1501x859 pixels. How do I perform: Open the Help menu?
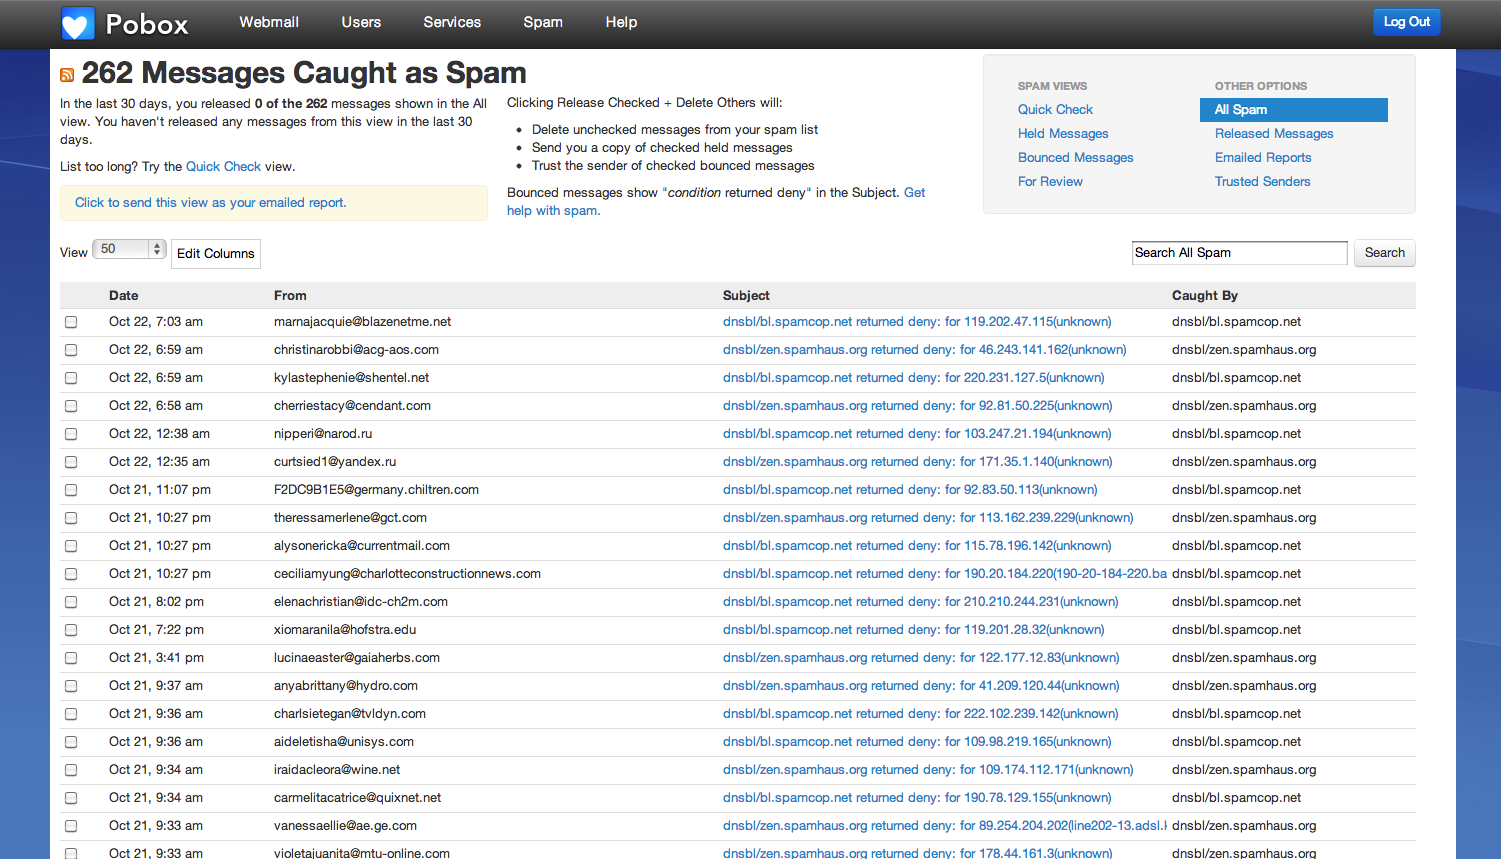tap(621, 22)
